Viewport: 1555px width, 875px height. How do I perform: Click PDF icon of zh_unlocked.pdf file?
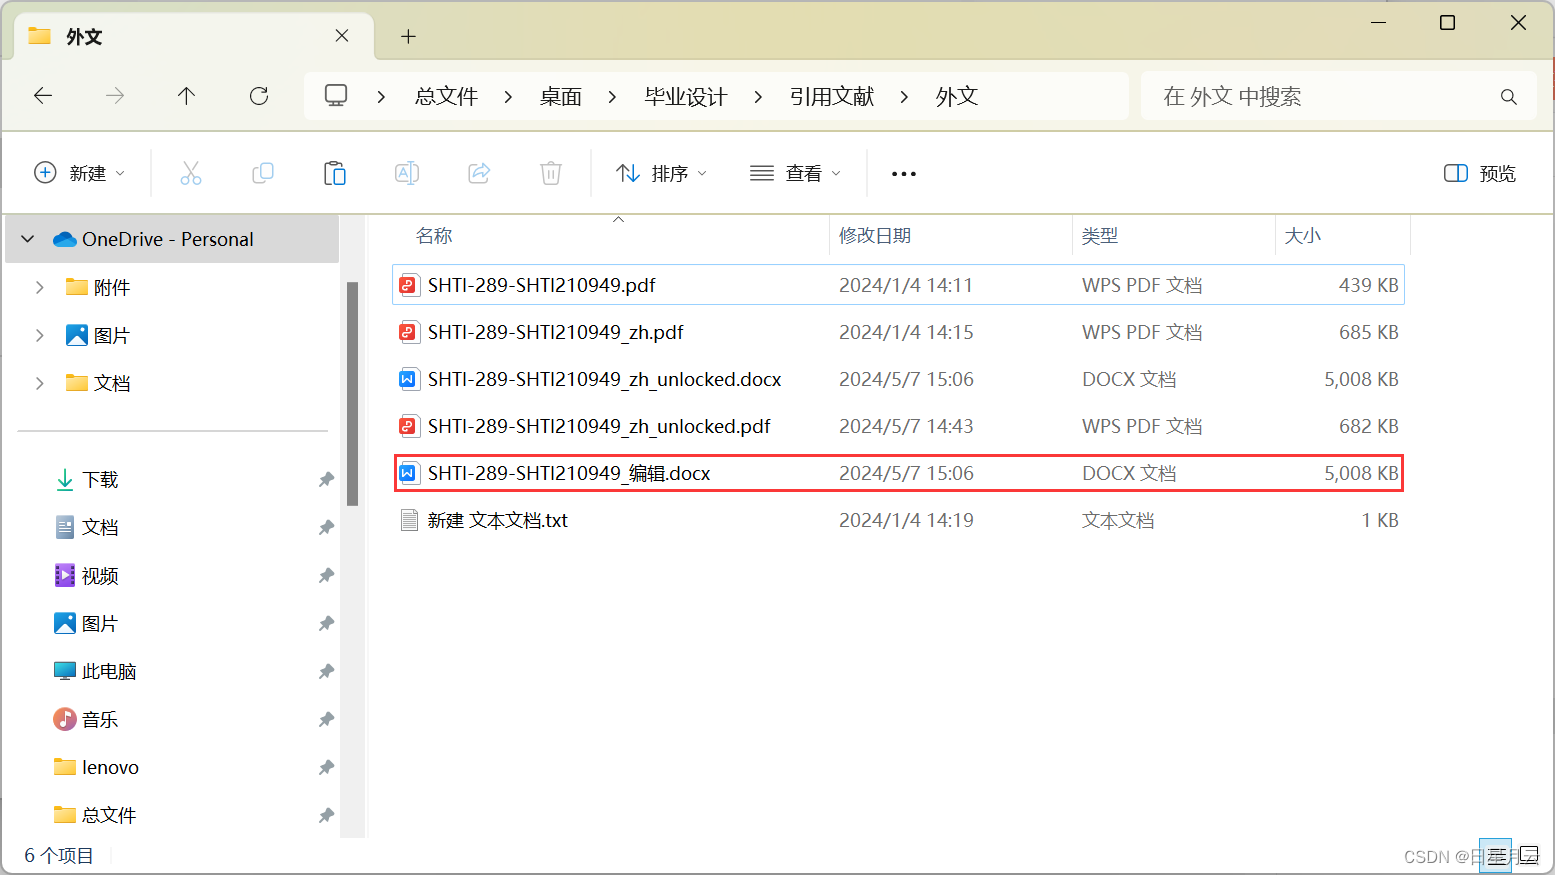point(408,426)
